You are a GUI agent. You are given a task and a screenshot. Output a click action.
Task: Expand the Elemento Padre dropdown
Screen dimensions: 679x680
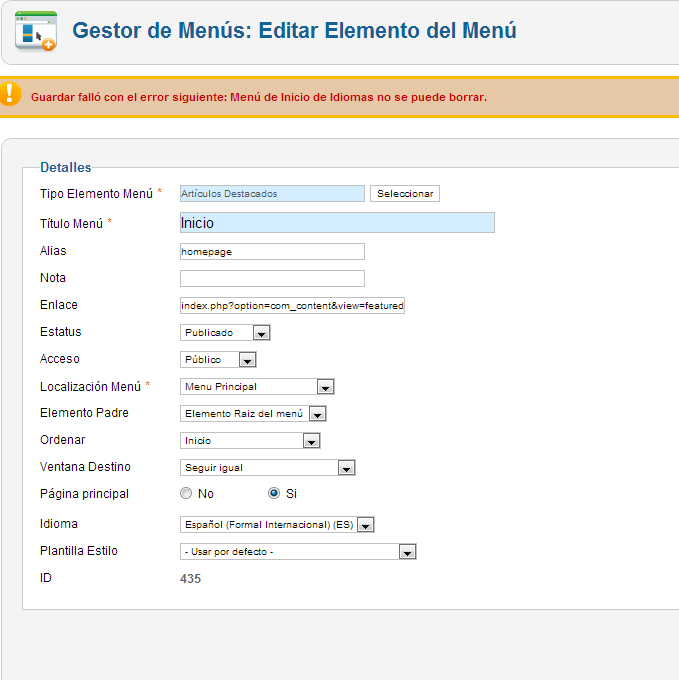[x=253, y=414]
